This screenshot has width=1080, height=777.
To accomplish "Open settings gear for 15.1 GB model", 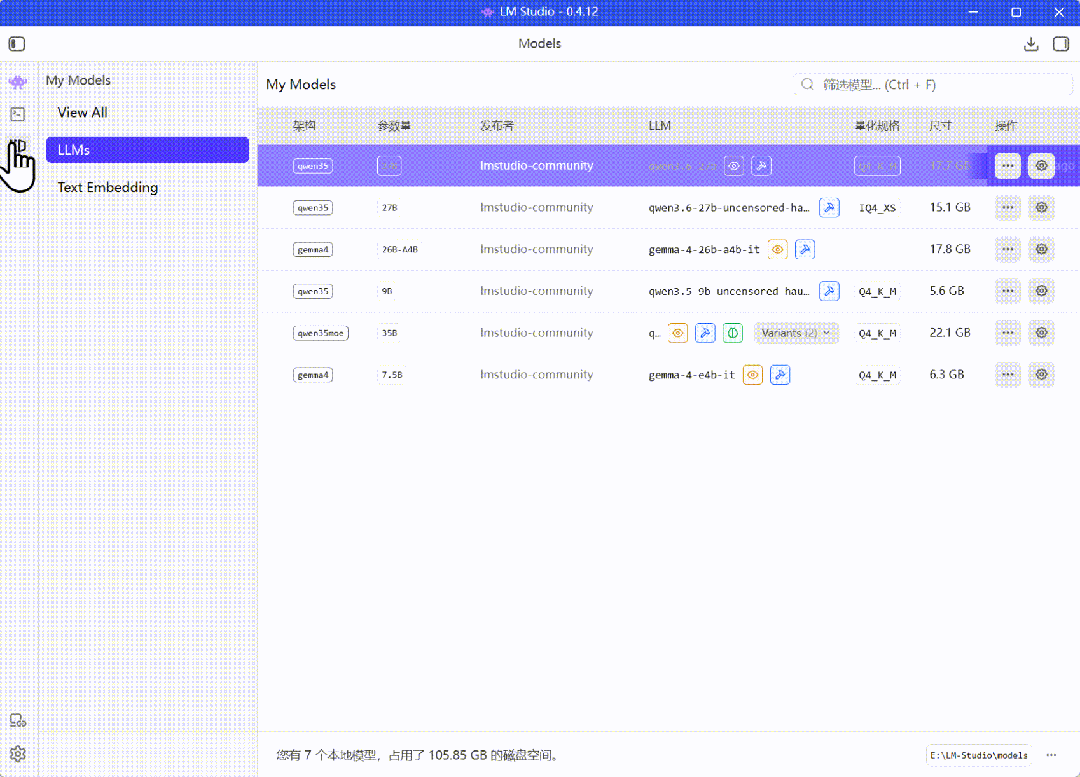I will point(1041,207).
